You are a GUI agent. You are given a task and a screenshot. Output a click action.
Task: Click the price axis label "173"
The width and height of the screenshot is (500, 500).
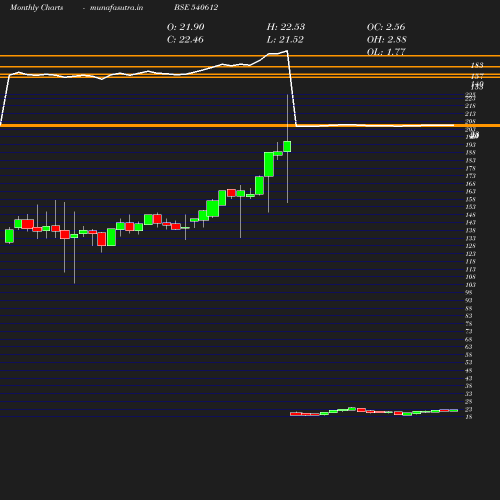click(x=470, y=176)
